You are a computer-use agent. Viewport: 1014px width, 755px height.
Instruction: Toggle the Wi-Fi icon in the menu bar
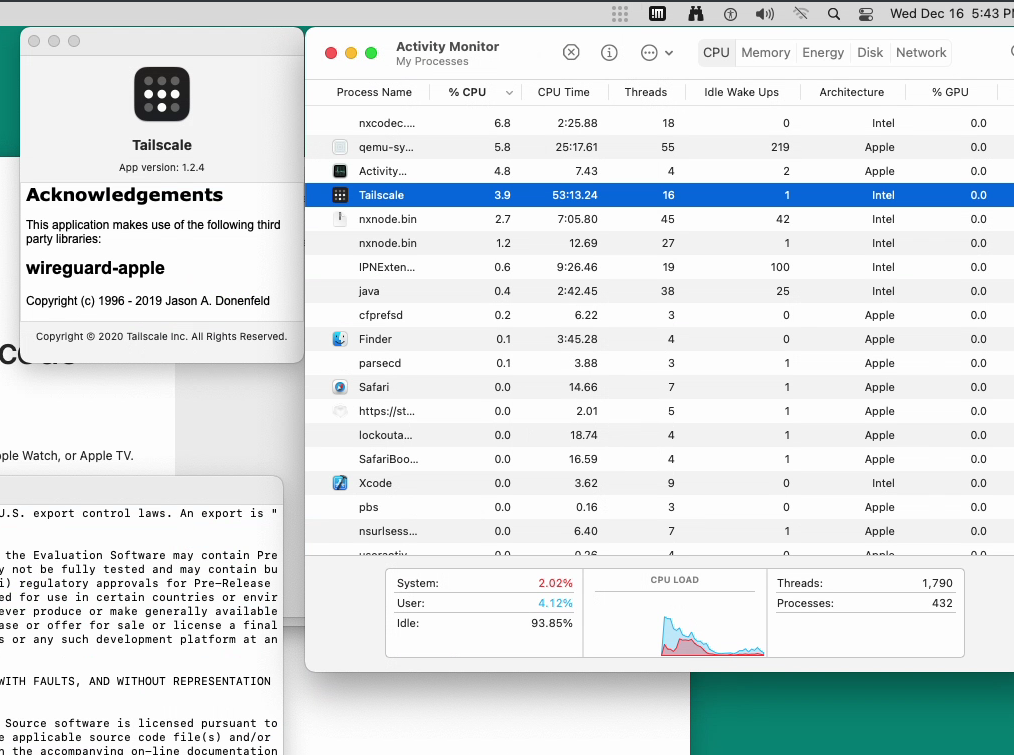[x=800, y=14]
